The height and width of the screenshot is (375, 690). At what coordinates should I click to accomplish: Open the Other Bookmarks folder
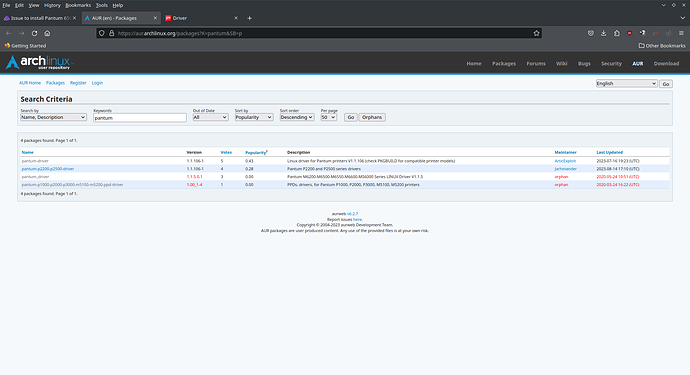(x=662, y=46)
